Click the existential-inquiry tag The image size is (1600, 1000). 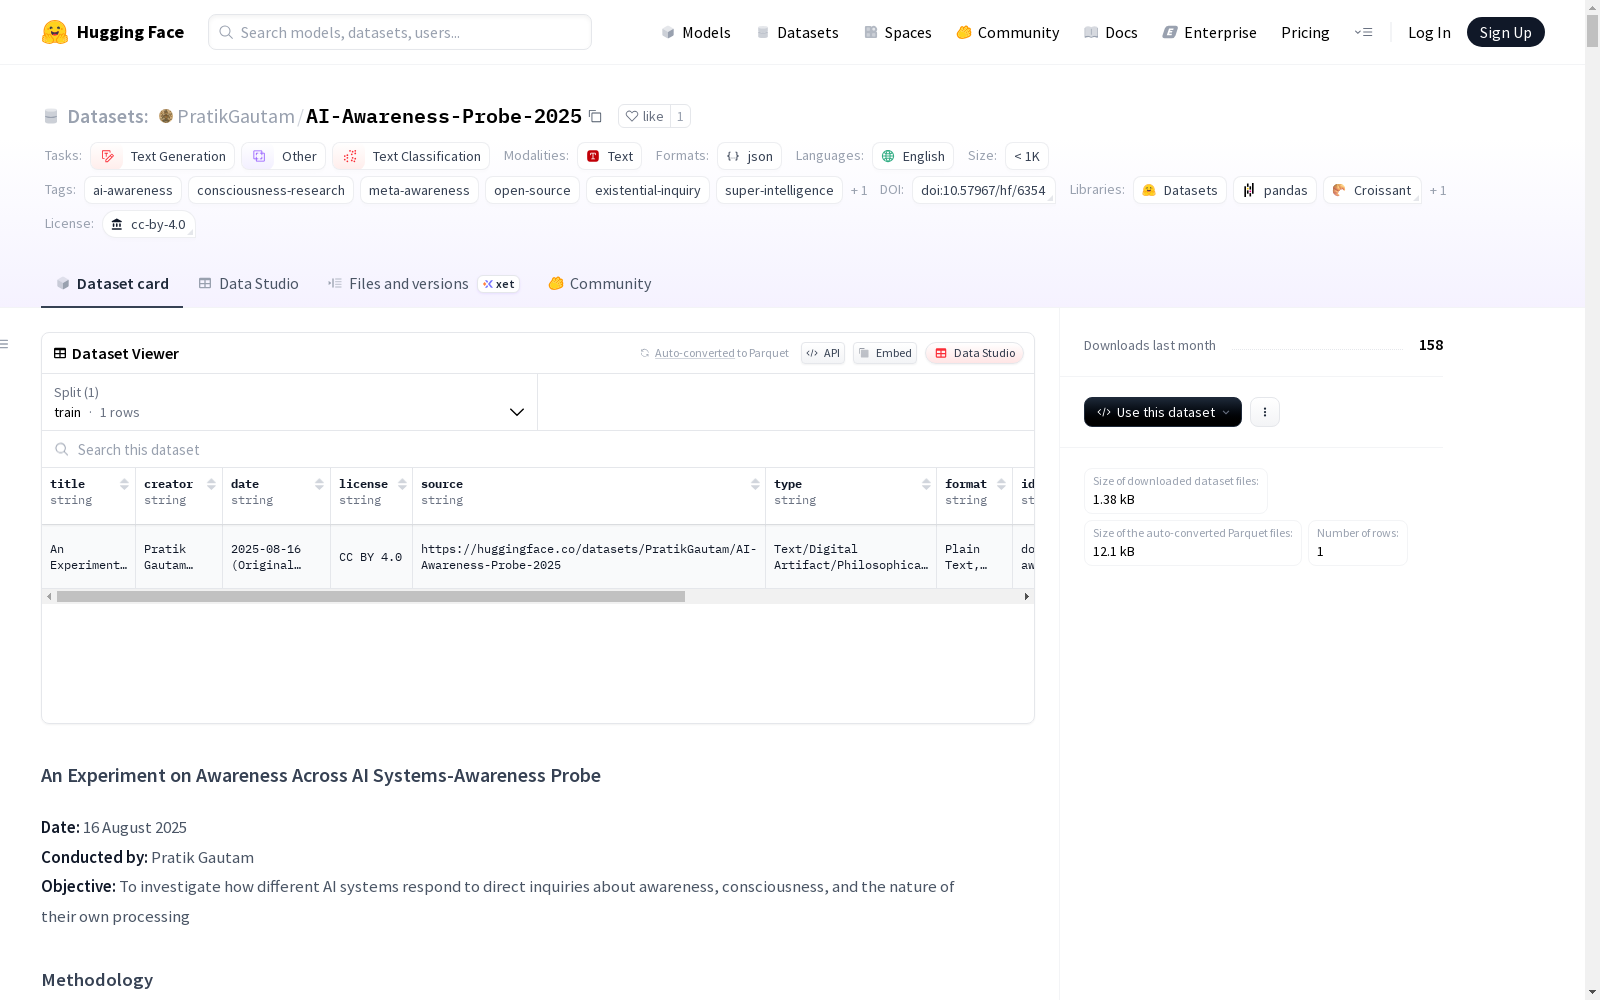(x=648, y=190)
